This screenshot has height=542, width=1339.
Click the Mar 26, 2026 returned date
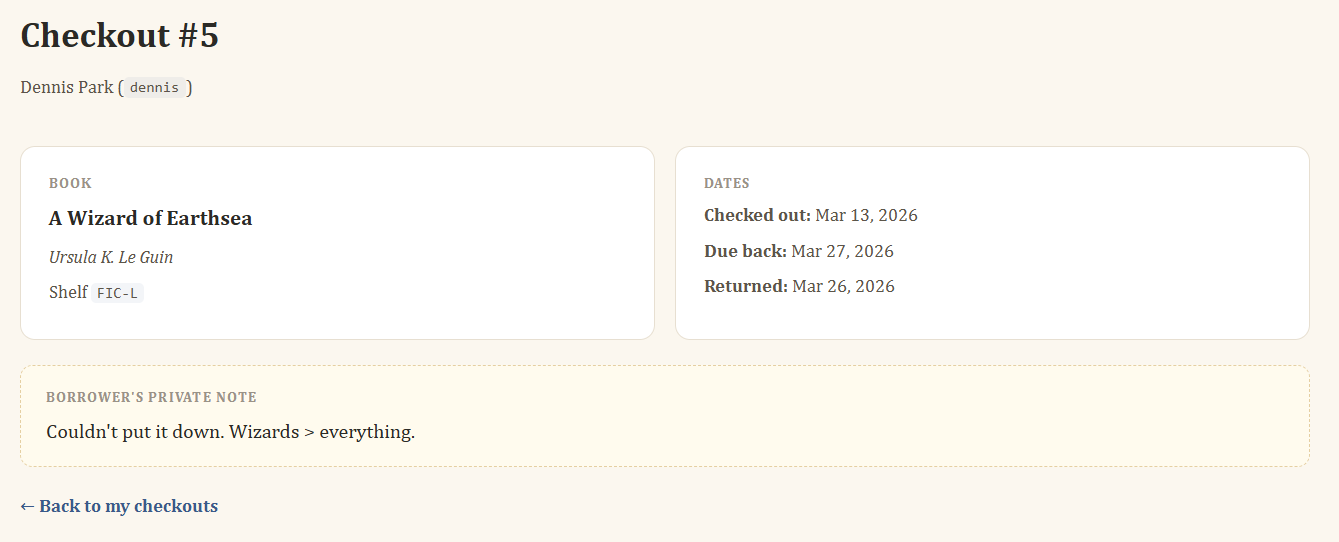[843, 287]
